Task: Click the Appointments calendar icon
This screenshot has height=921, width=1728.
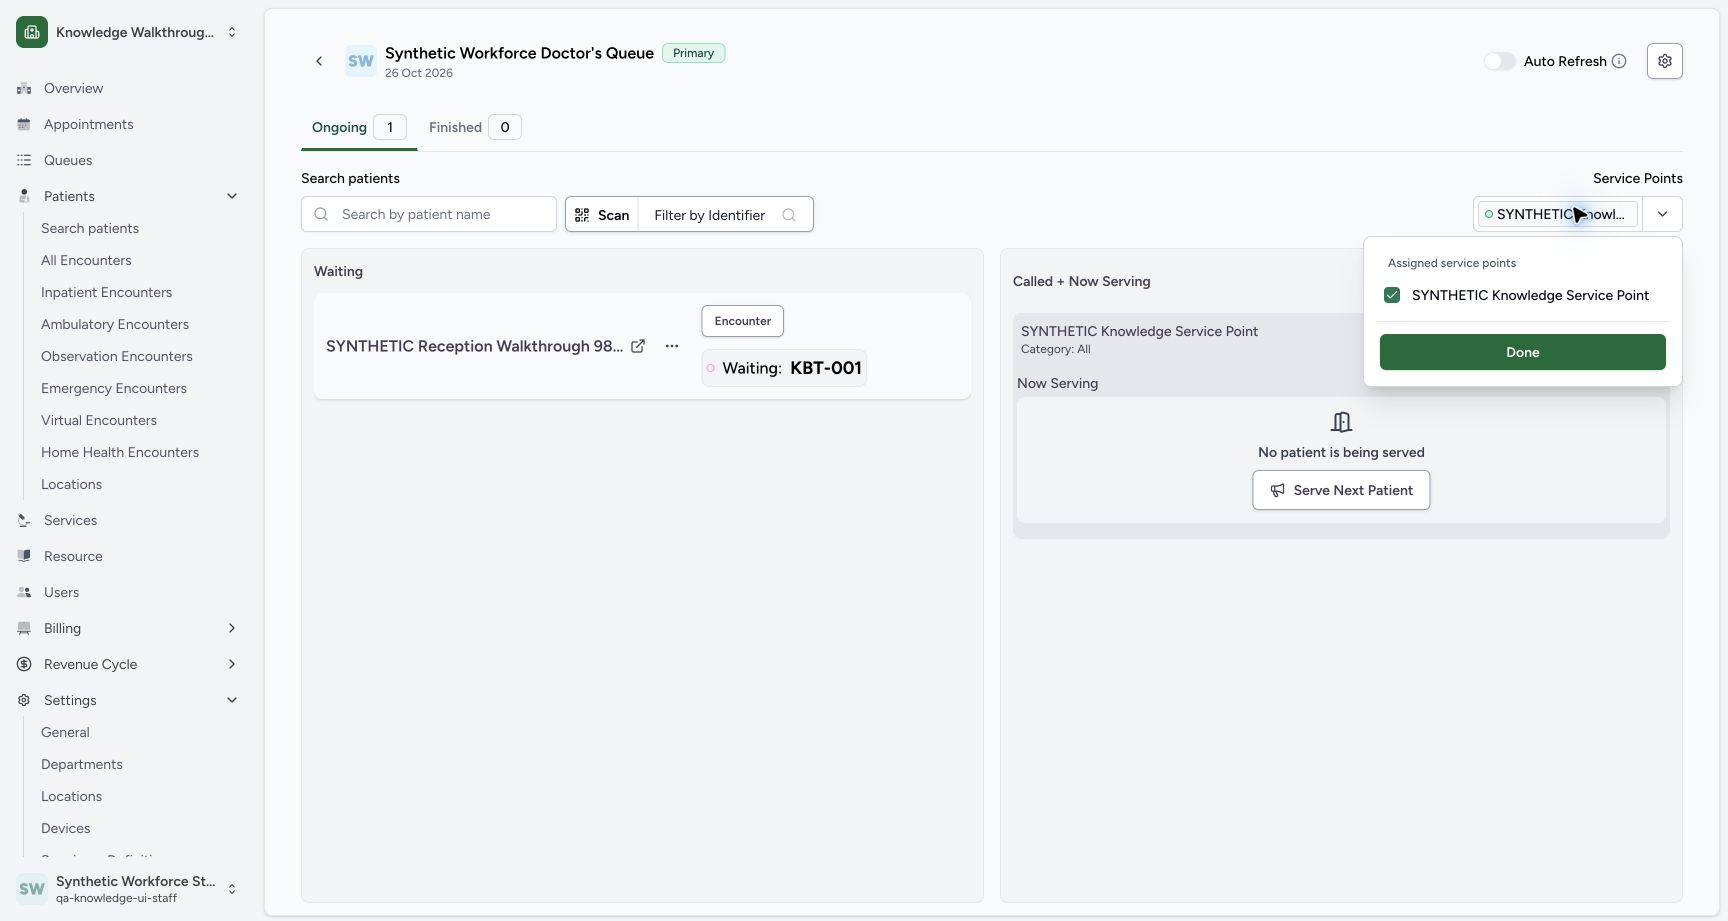Action: [x=24, y=124]
